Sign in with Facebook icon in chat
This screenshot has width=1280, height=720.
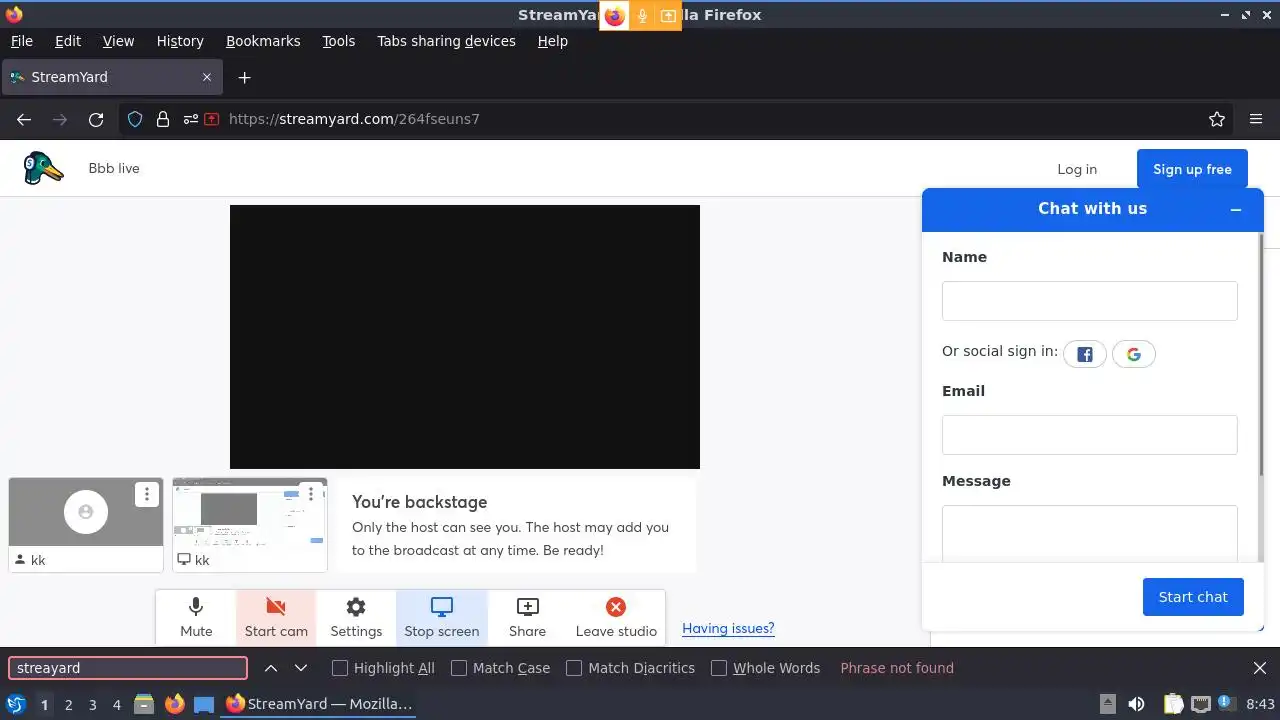[1084, 354]
